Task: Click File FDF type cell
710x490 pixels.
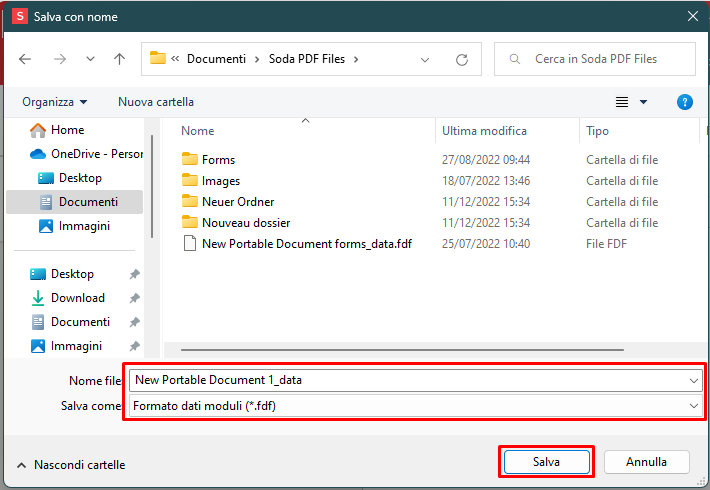Action: click(606, 244)
